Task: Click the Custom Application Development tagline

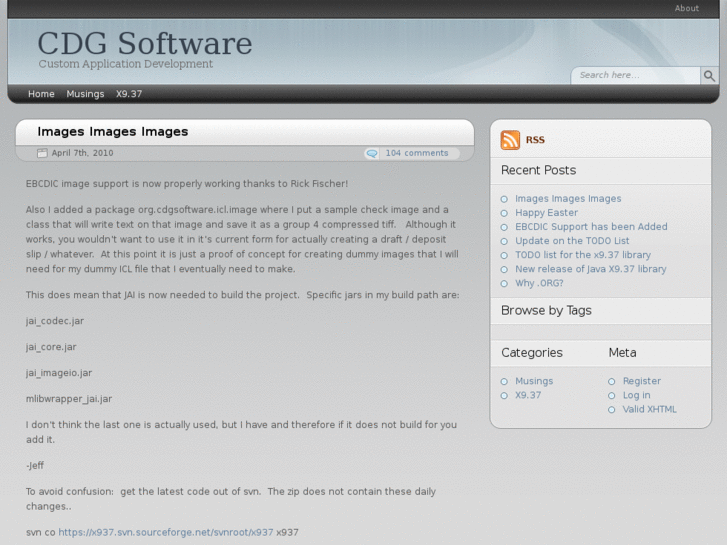Action: (126, 64)
